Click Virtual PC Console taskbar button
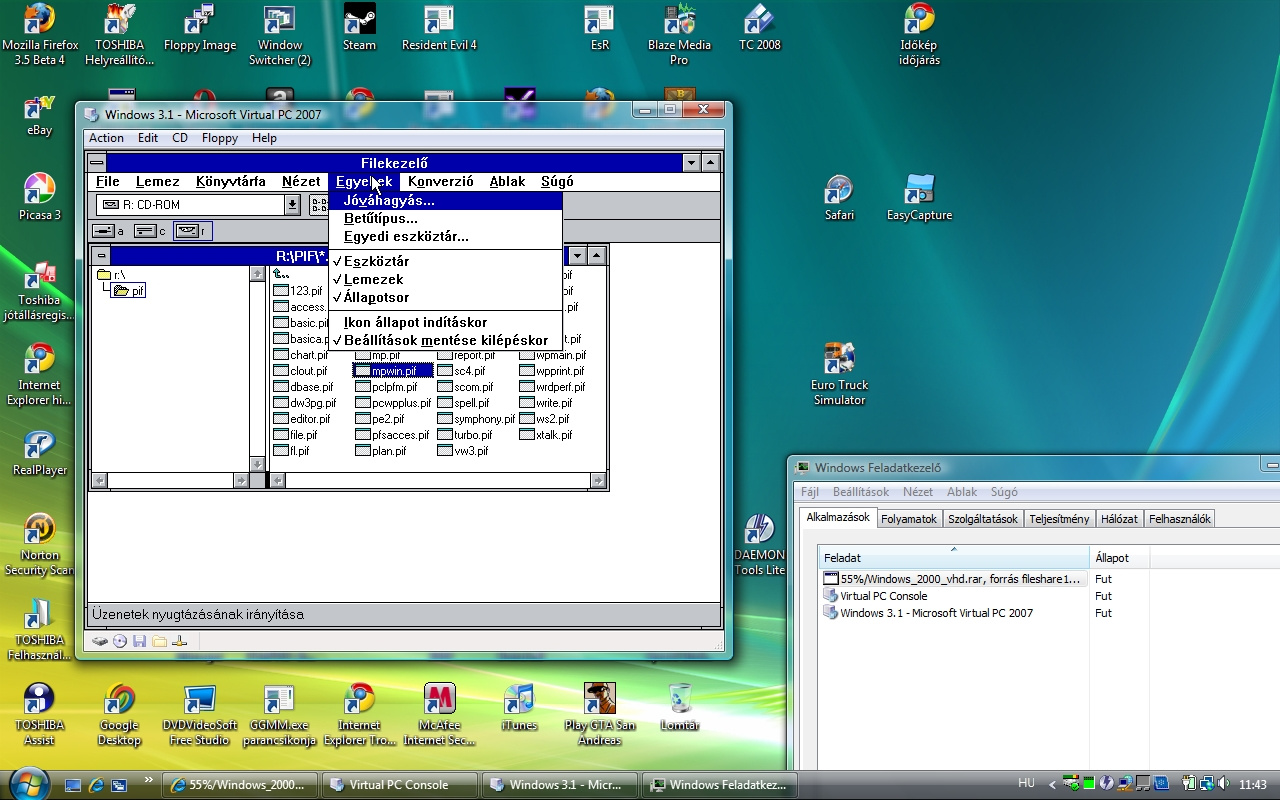Viewport: 1280px width, 800px height. pyautogui.click(x=399, y=785)
